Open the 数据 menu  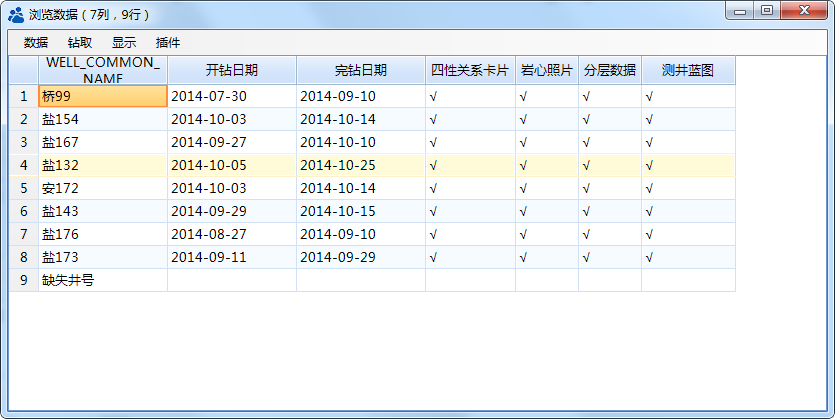coord(36,43)
